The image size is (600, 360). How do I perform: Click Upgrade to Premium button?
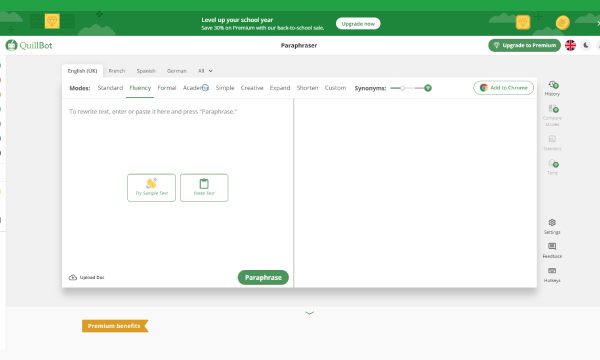524,45
